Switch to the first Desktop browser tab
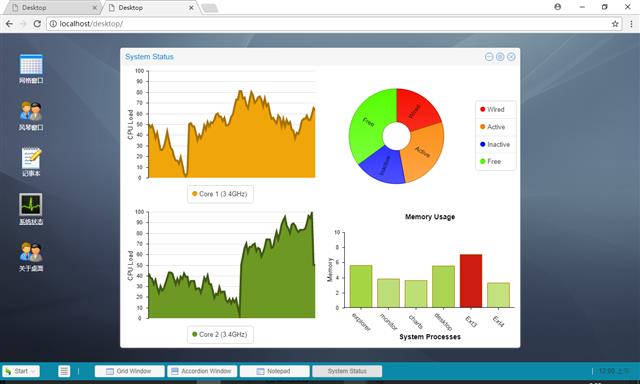 point(52,7)
